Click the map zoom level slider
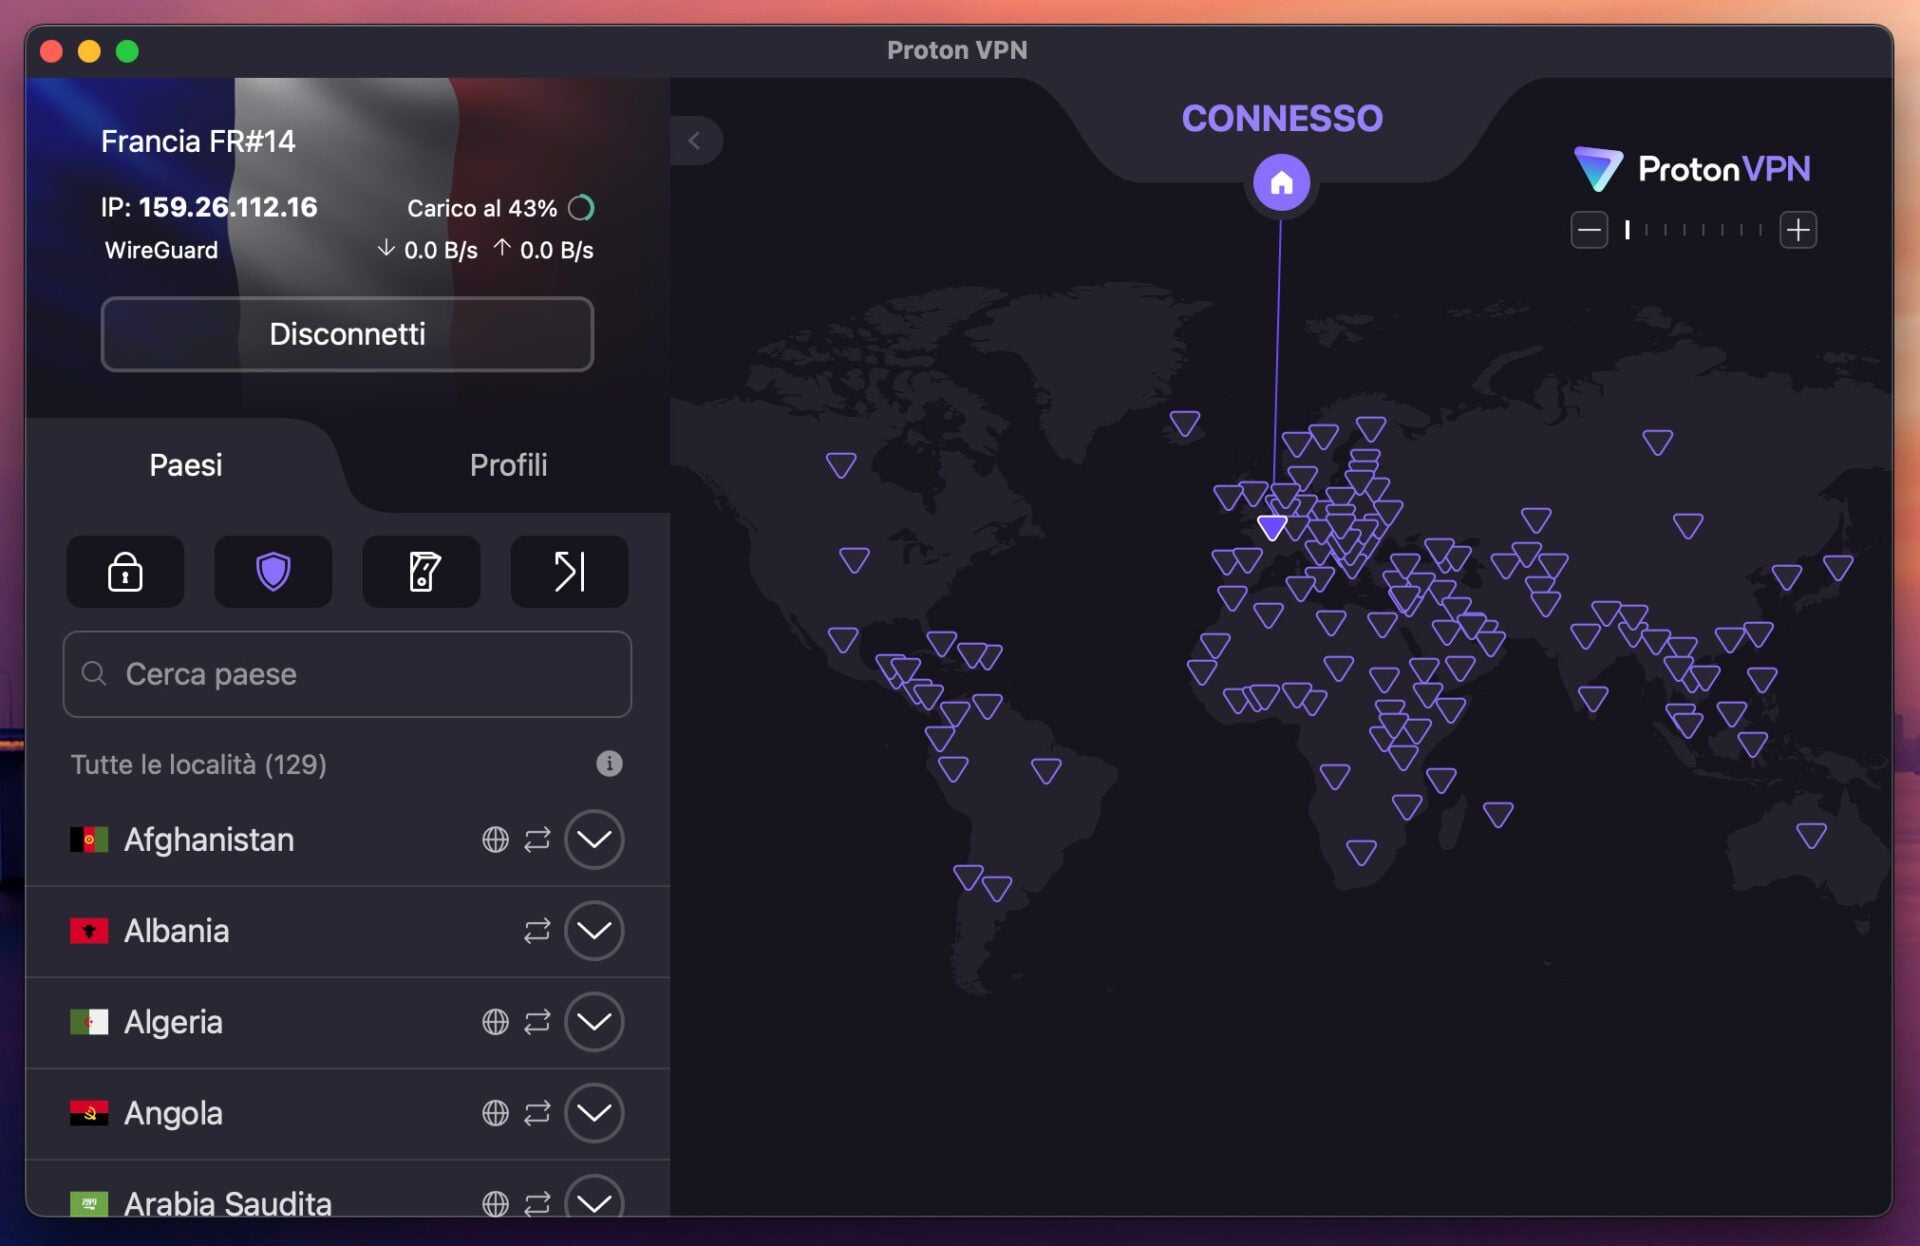 (1694, 231)
